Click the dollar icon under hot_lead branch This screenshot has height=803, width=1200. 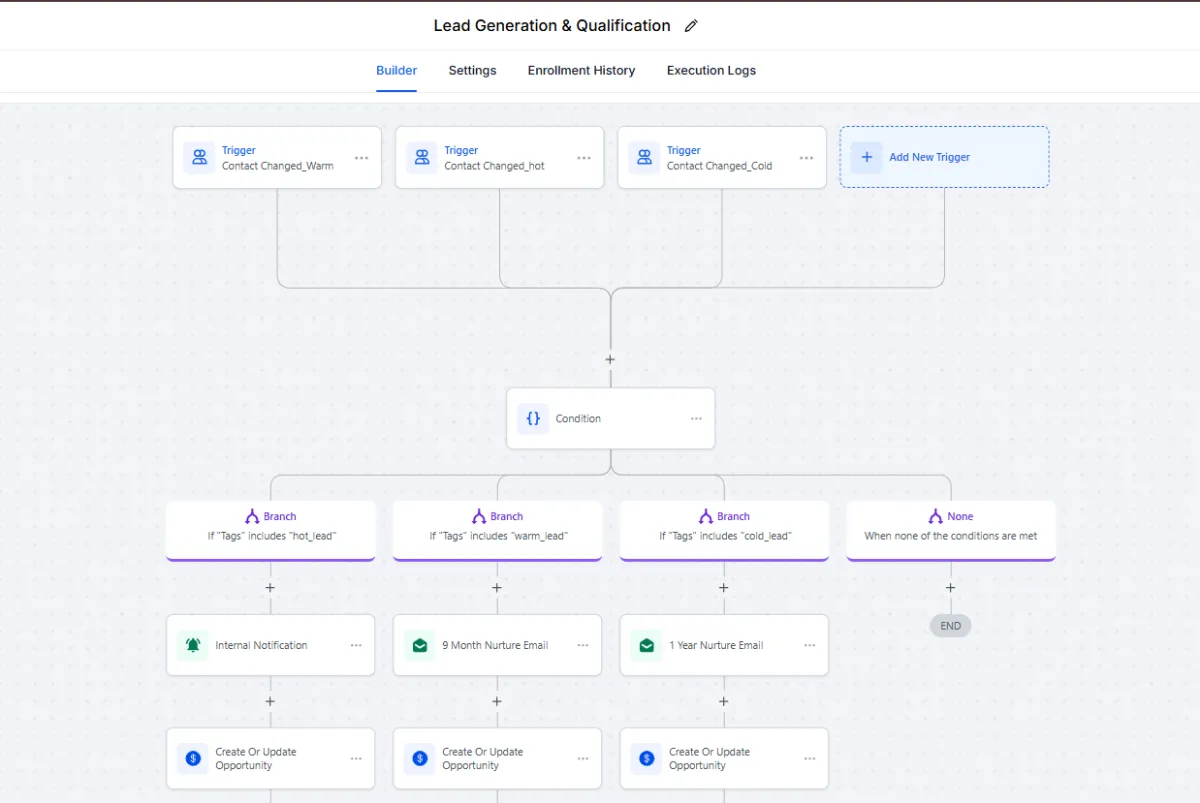pos(193,758)
